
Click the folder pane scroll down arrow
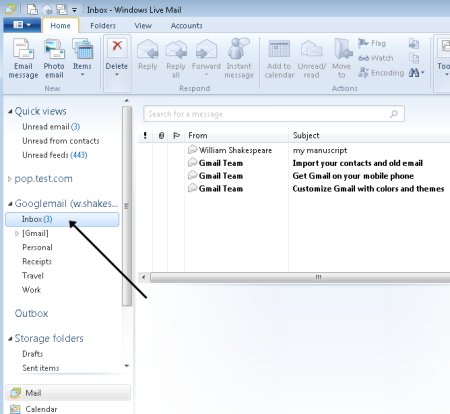tap(127, 366)
